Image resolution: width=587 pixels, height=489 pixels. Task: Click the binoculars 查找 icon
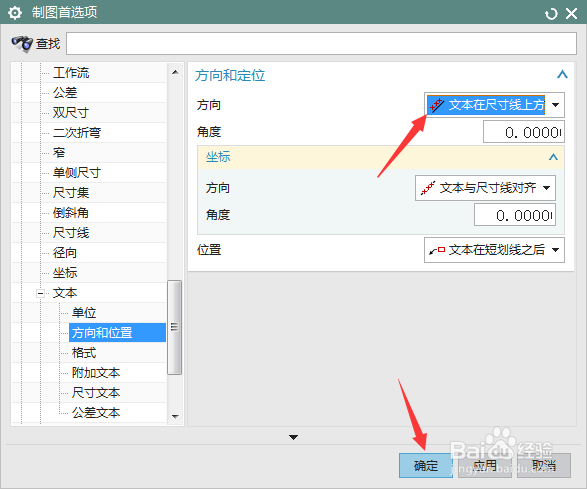tap(22, 44)
